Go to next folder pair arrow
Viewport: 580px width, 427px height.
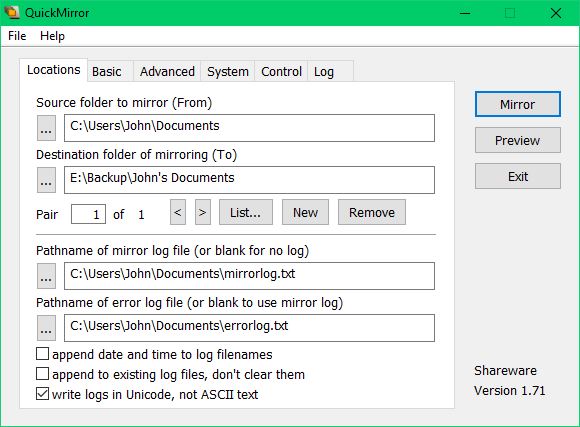tap(203, 212)
